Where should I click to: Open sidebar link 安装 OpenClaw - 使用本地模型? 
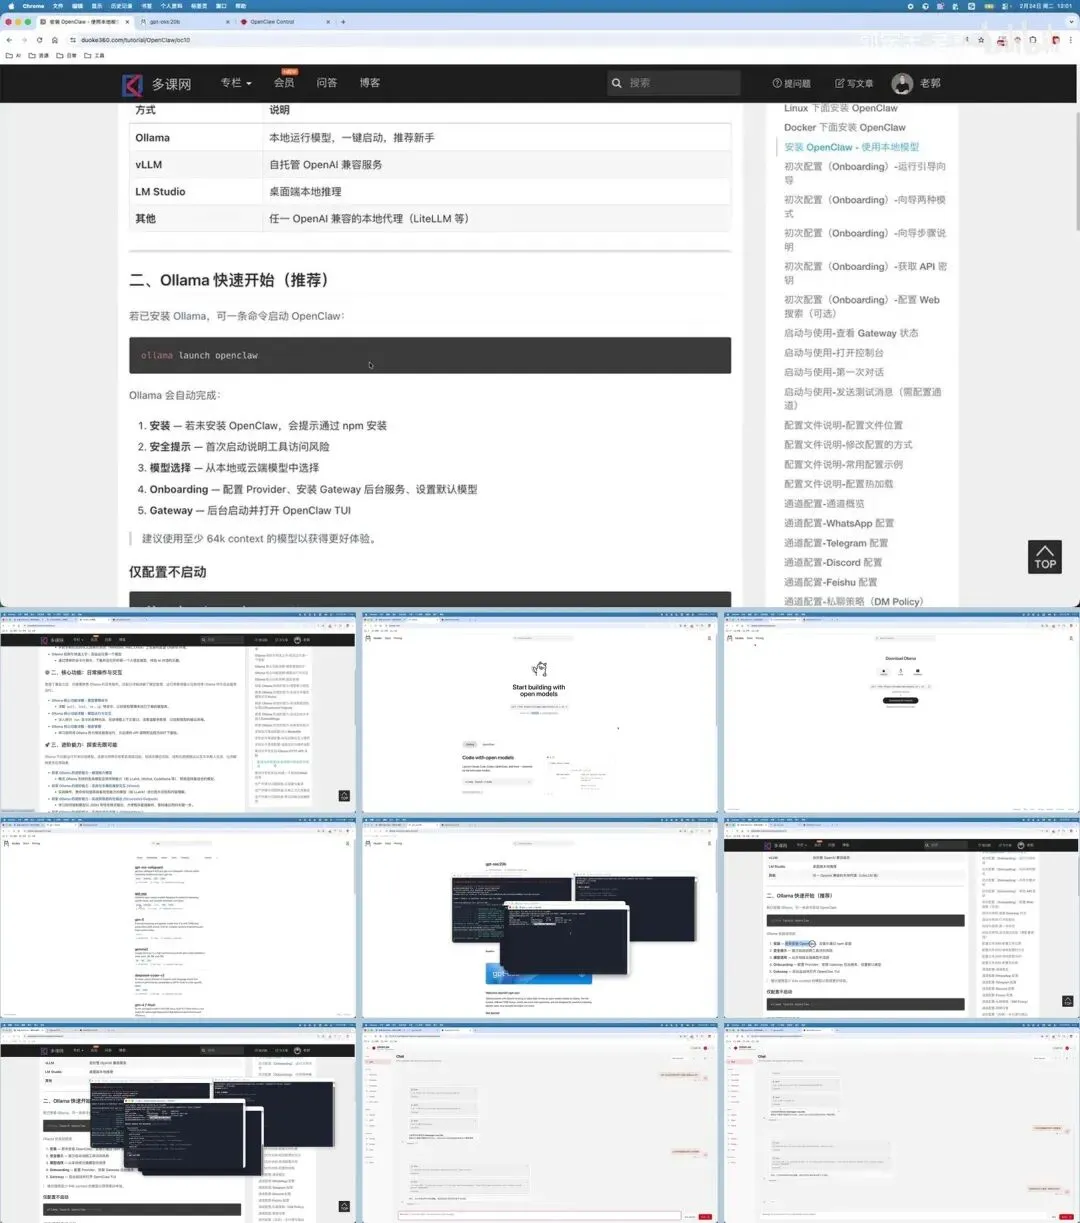click(x=852, y=147)
